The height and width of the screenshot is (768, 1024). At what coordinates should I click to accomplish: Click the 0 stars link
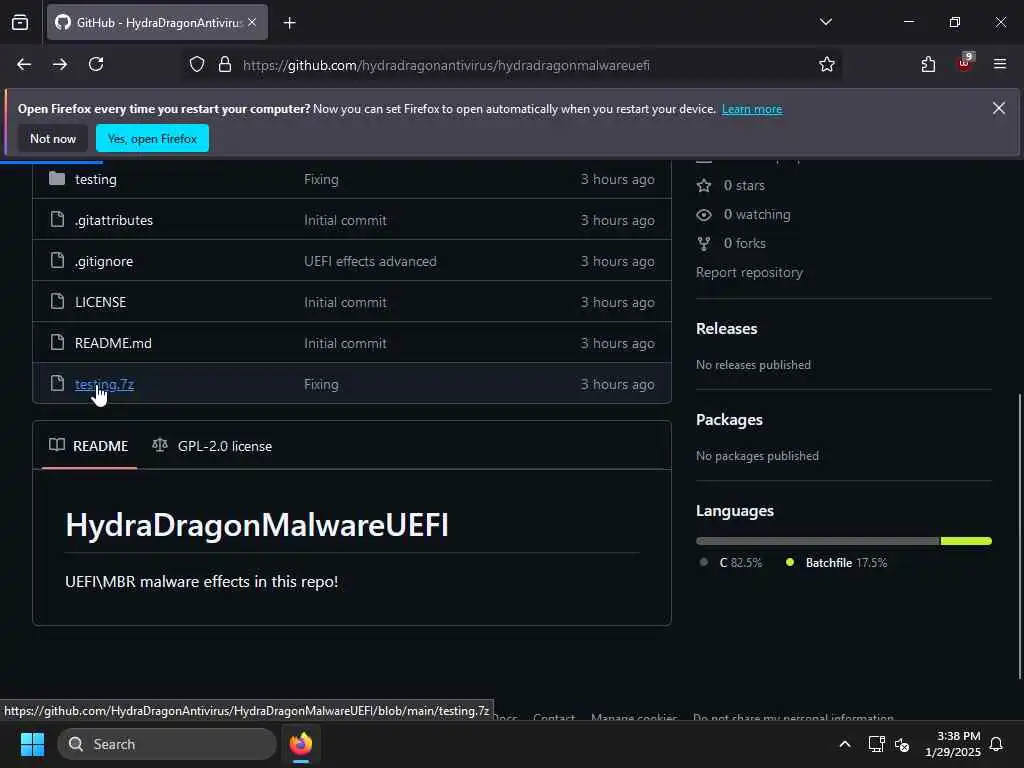click(x=744, y=185)
